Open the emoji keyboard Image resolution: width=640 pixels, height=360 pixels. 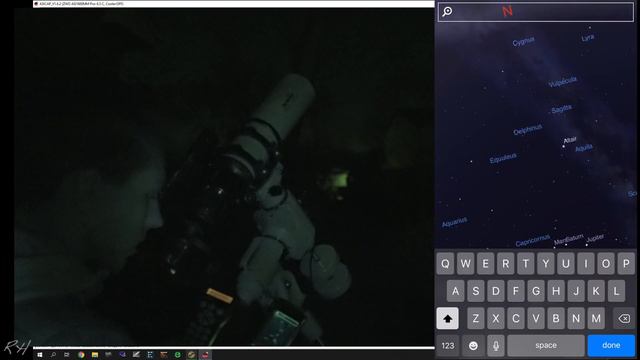(x=473, y=346)
